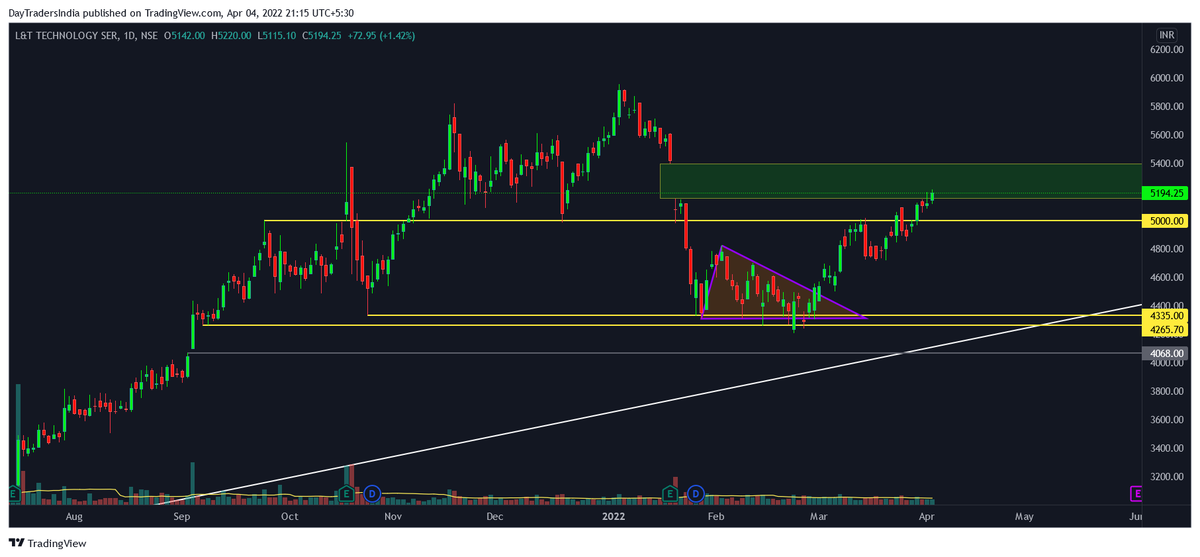Click the current price label 5194.25
The height and width of the screenshot is (557, 1200).
(1166, 193)
